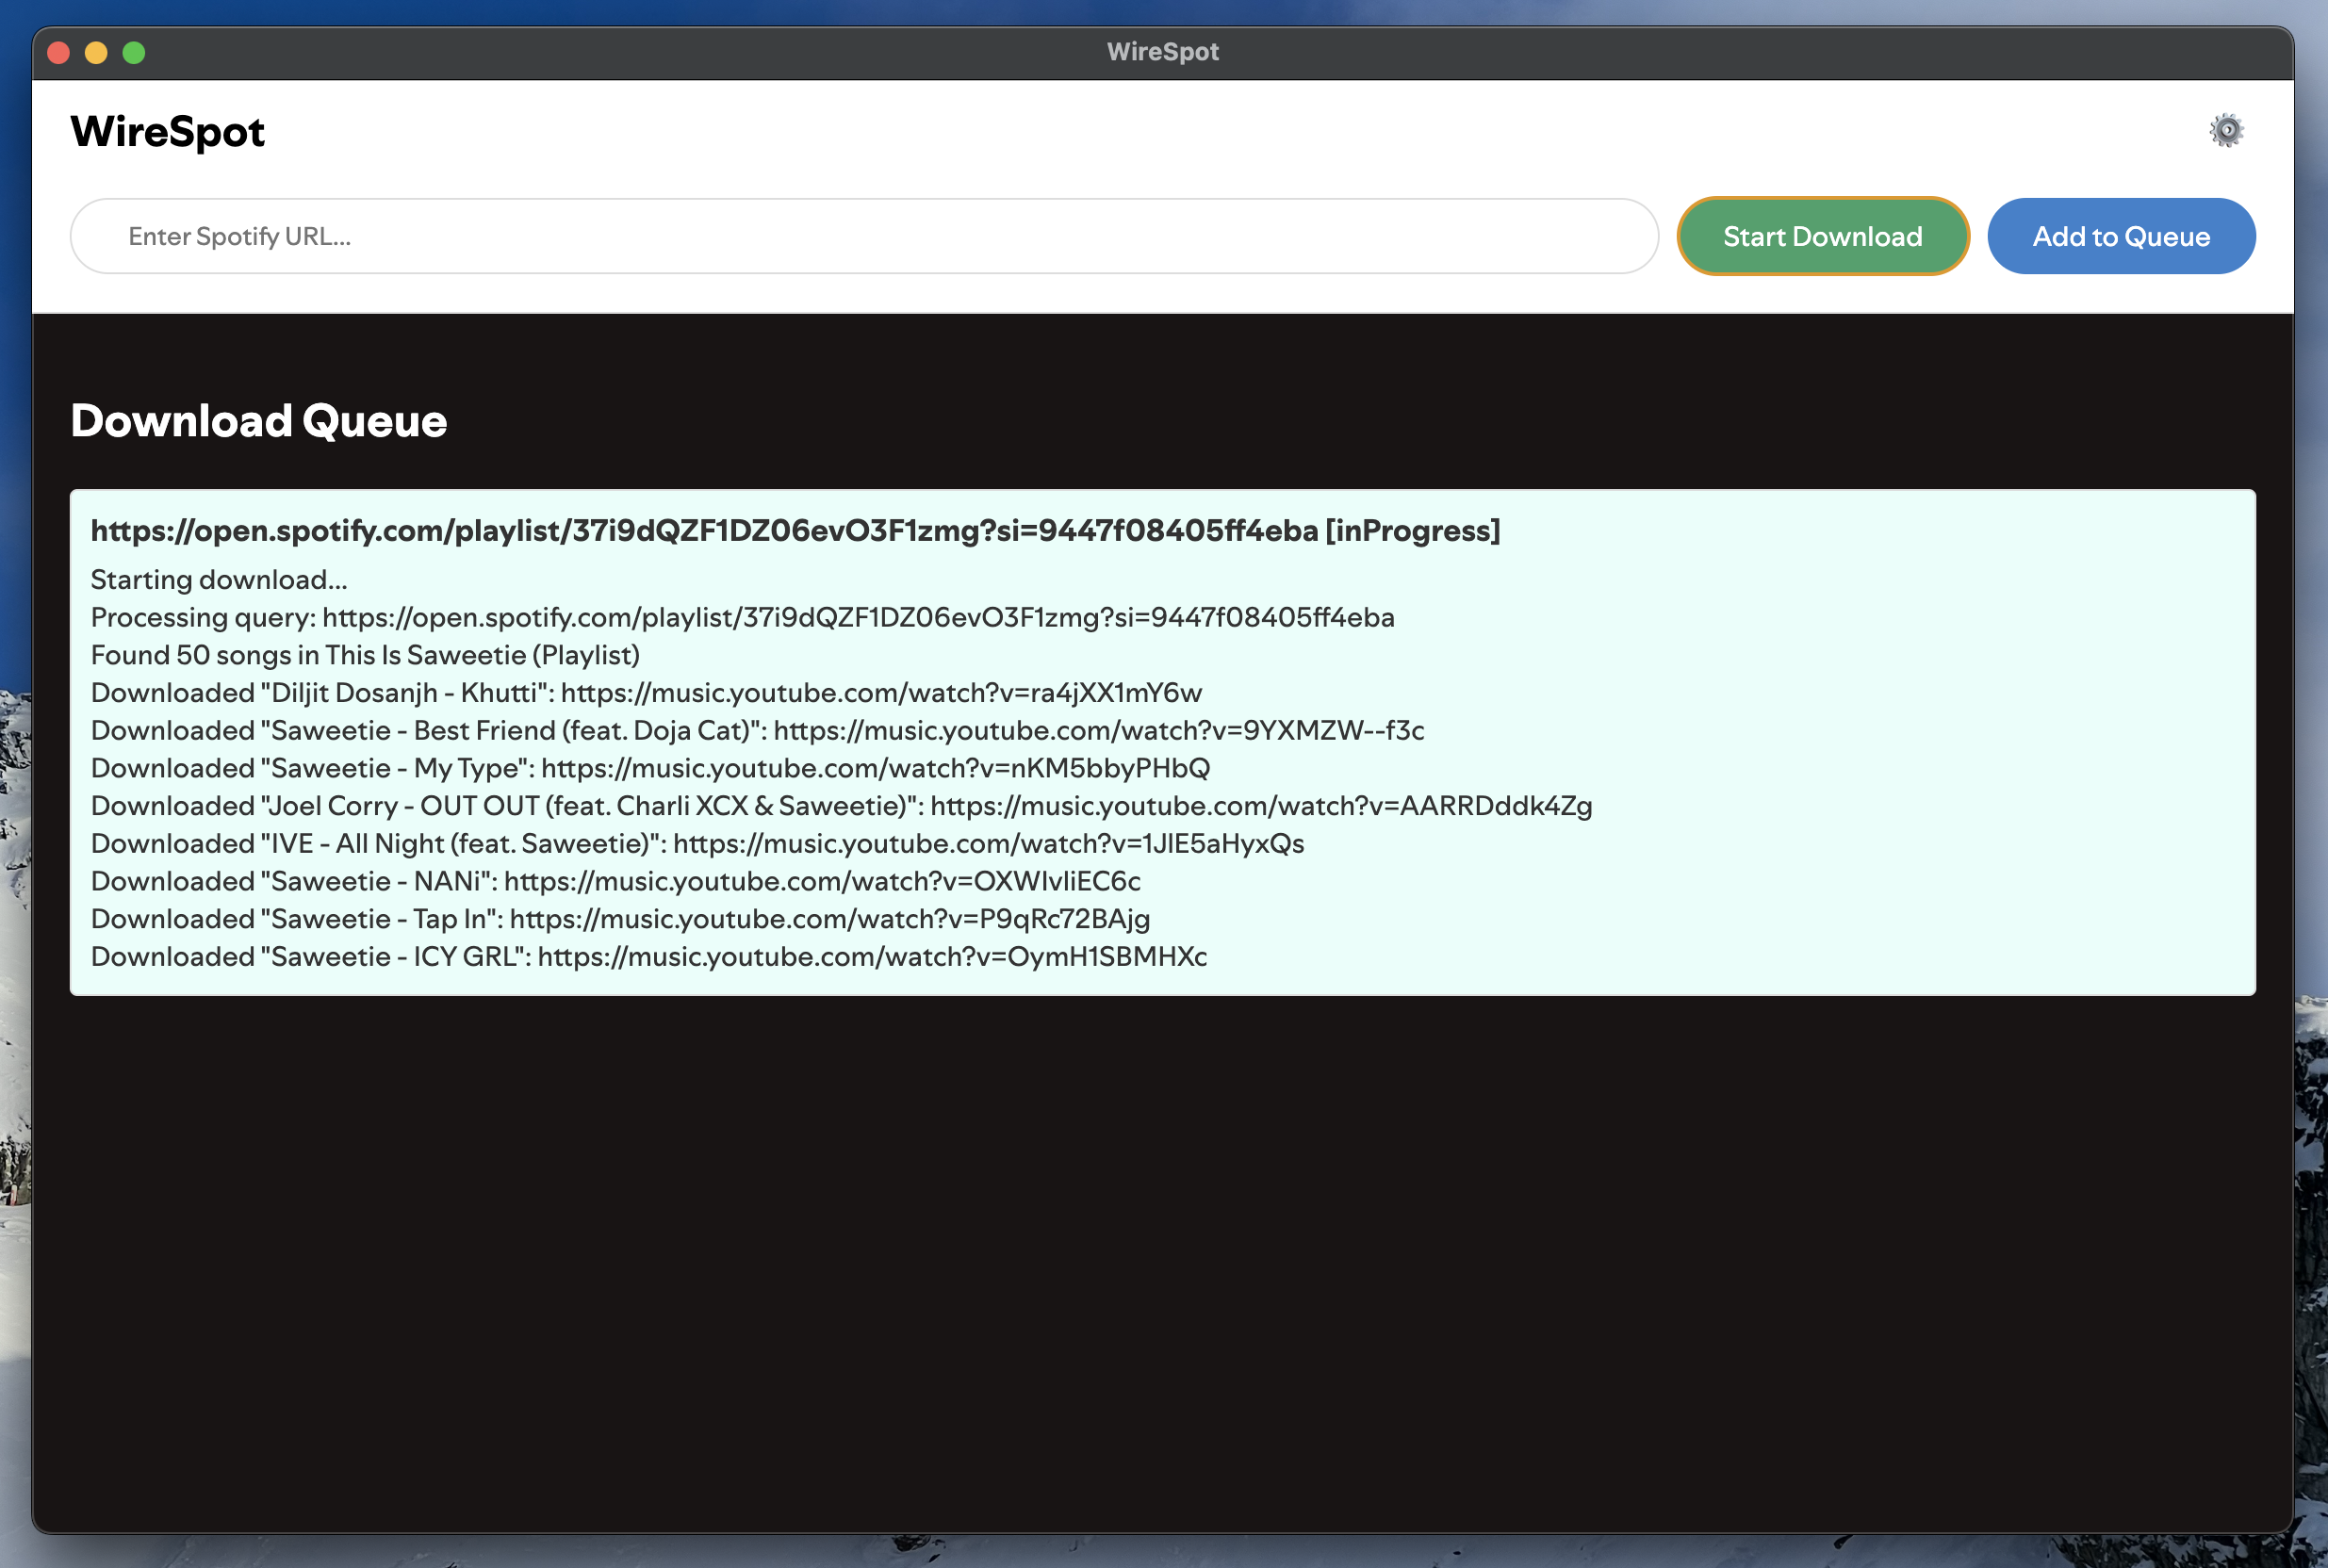Screen dimensions: 2328x1568
Task: Open settings via the gear icon
Action: (2225, 131)
